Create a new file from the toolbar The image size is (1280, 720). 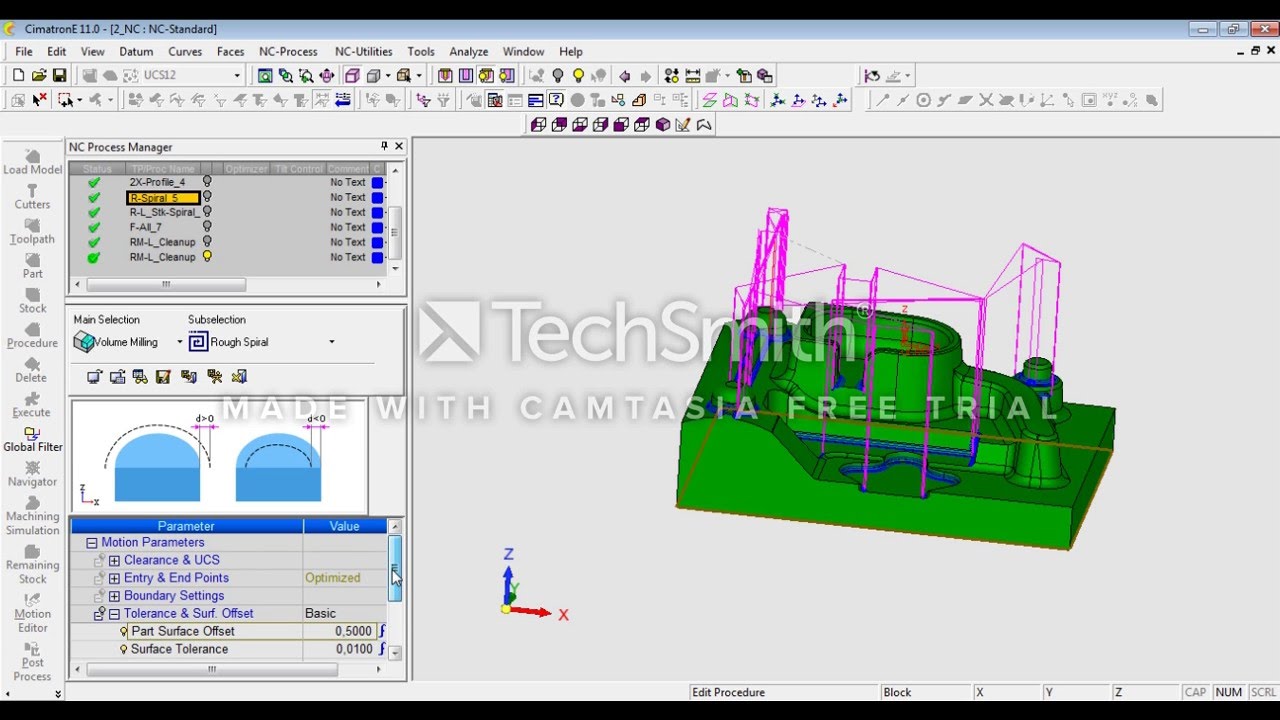18,75
